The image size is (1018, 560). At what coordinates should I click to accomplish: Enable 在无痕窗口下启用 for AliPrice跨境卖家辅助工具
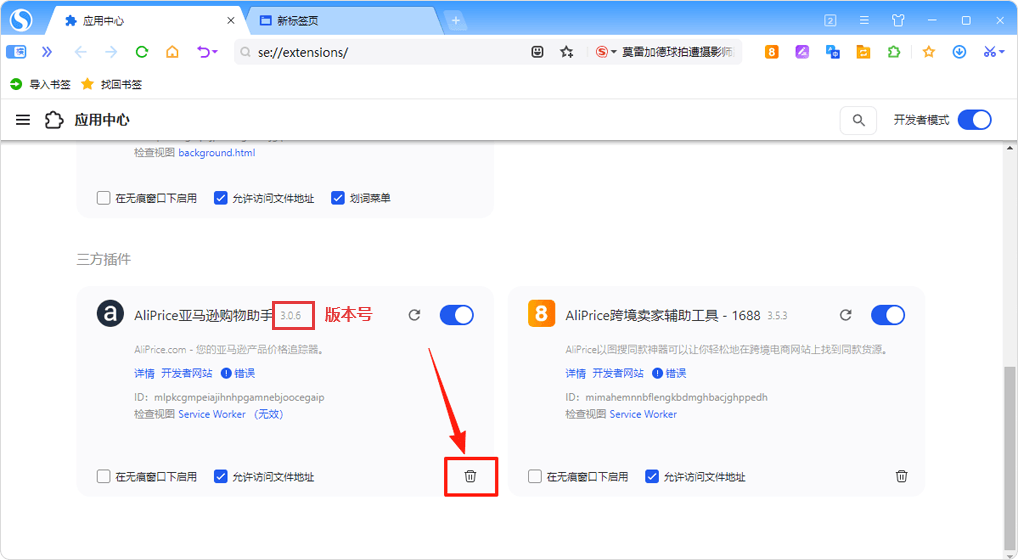pyautogui.click(x=535, y=477)
